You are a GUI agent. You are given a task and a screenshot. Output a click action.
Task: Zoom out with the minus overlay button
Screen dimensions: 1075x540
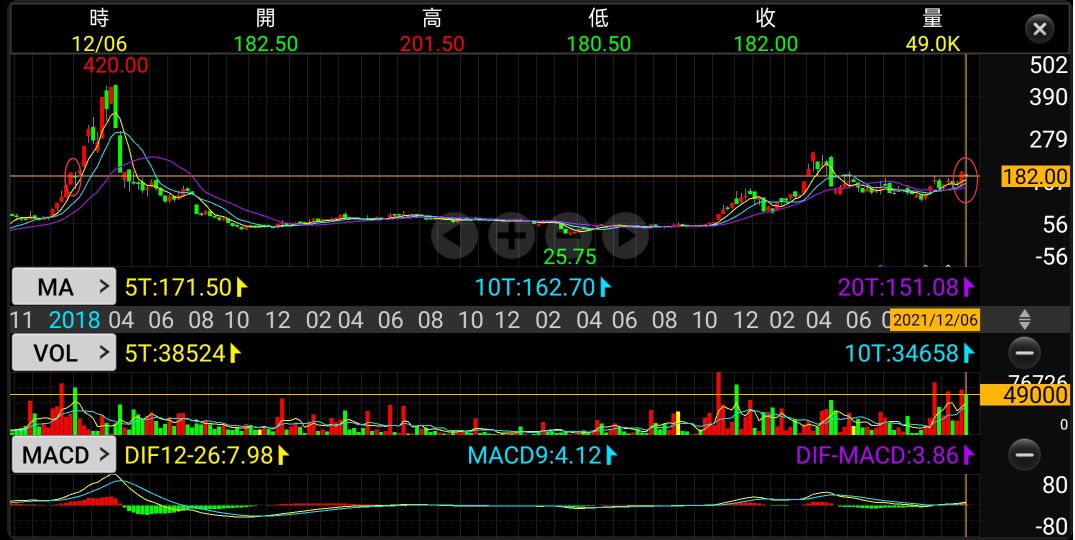[x=568, y=237]
